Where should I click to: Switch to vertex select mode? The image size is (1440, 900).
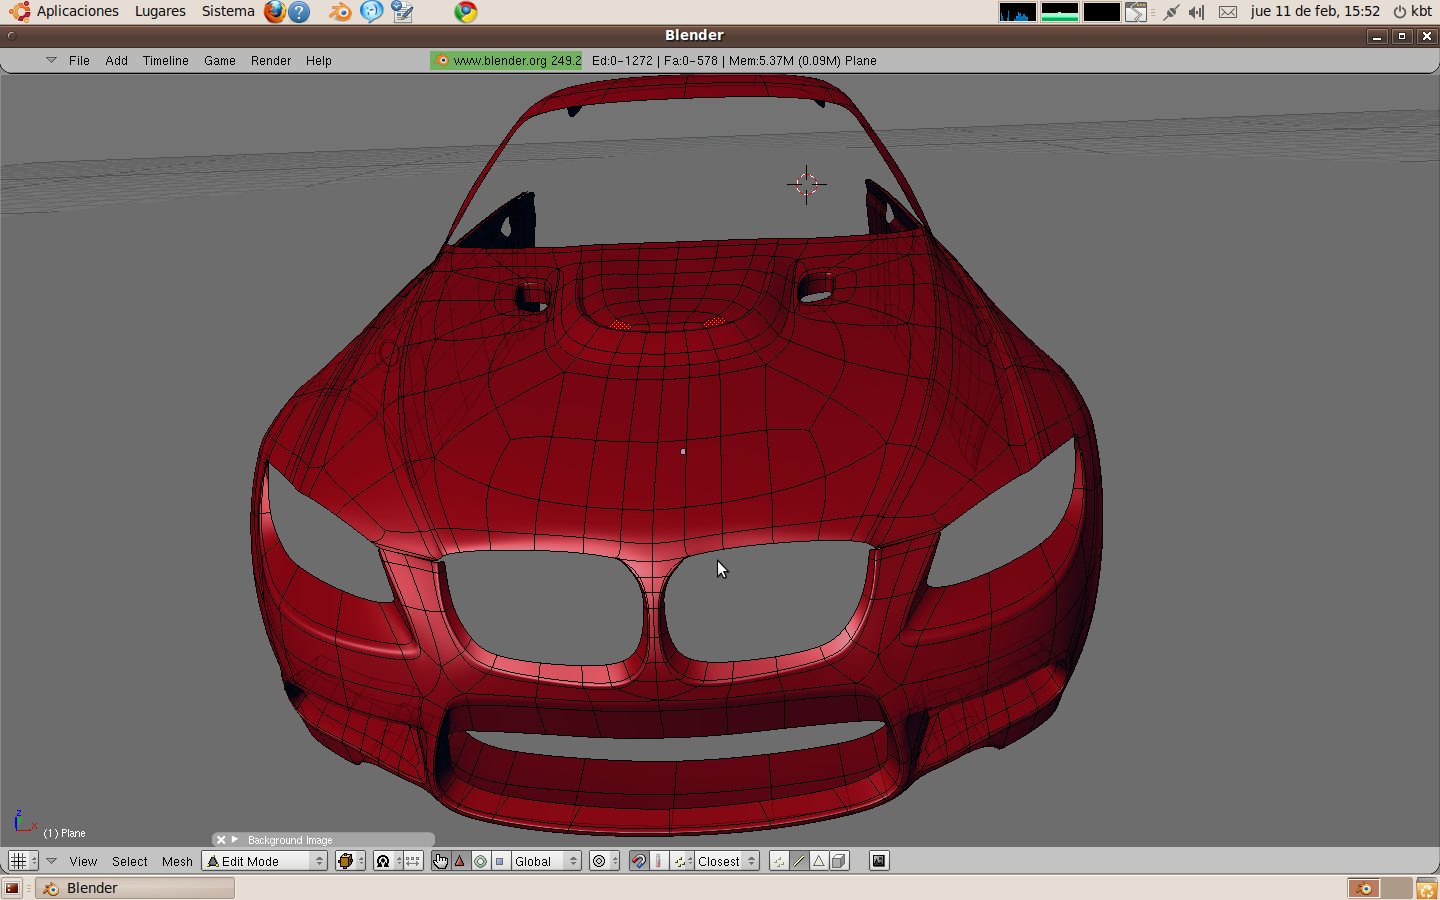(779, 861)
